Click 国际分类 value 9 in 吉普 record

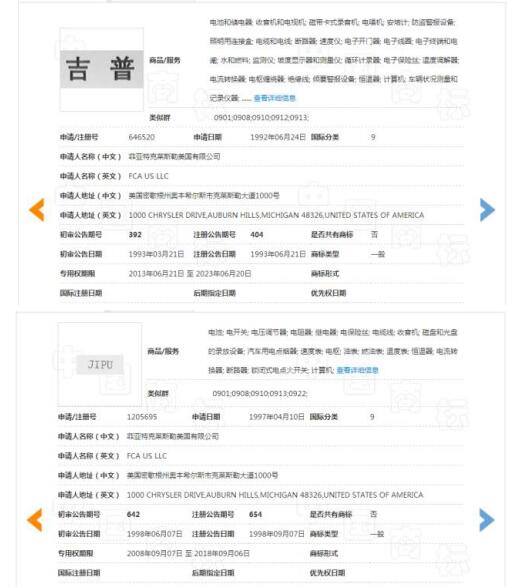pyautogui.click(x=373, y=137)
